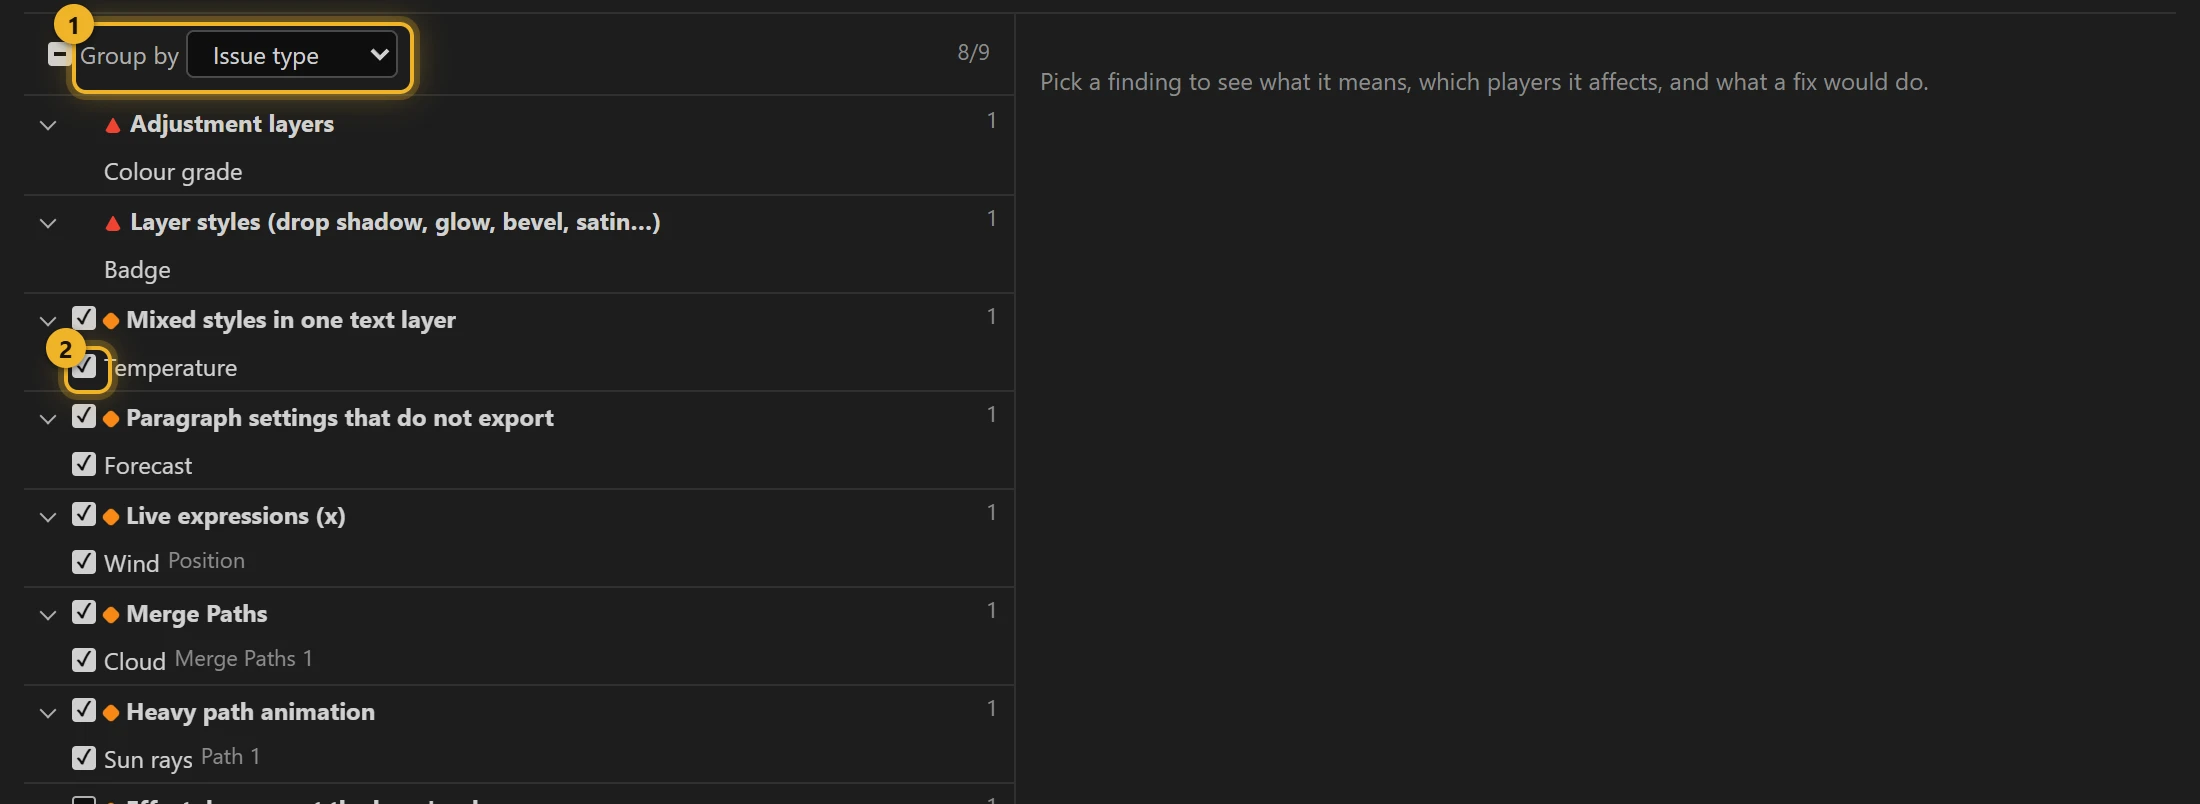Click the yellow step 1 badge
This screenshot has width=2200, height=804.
73,24
